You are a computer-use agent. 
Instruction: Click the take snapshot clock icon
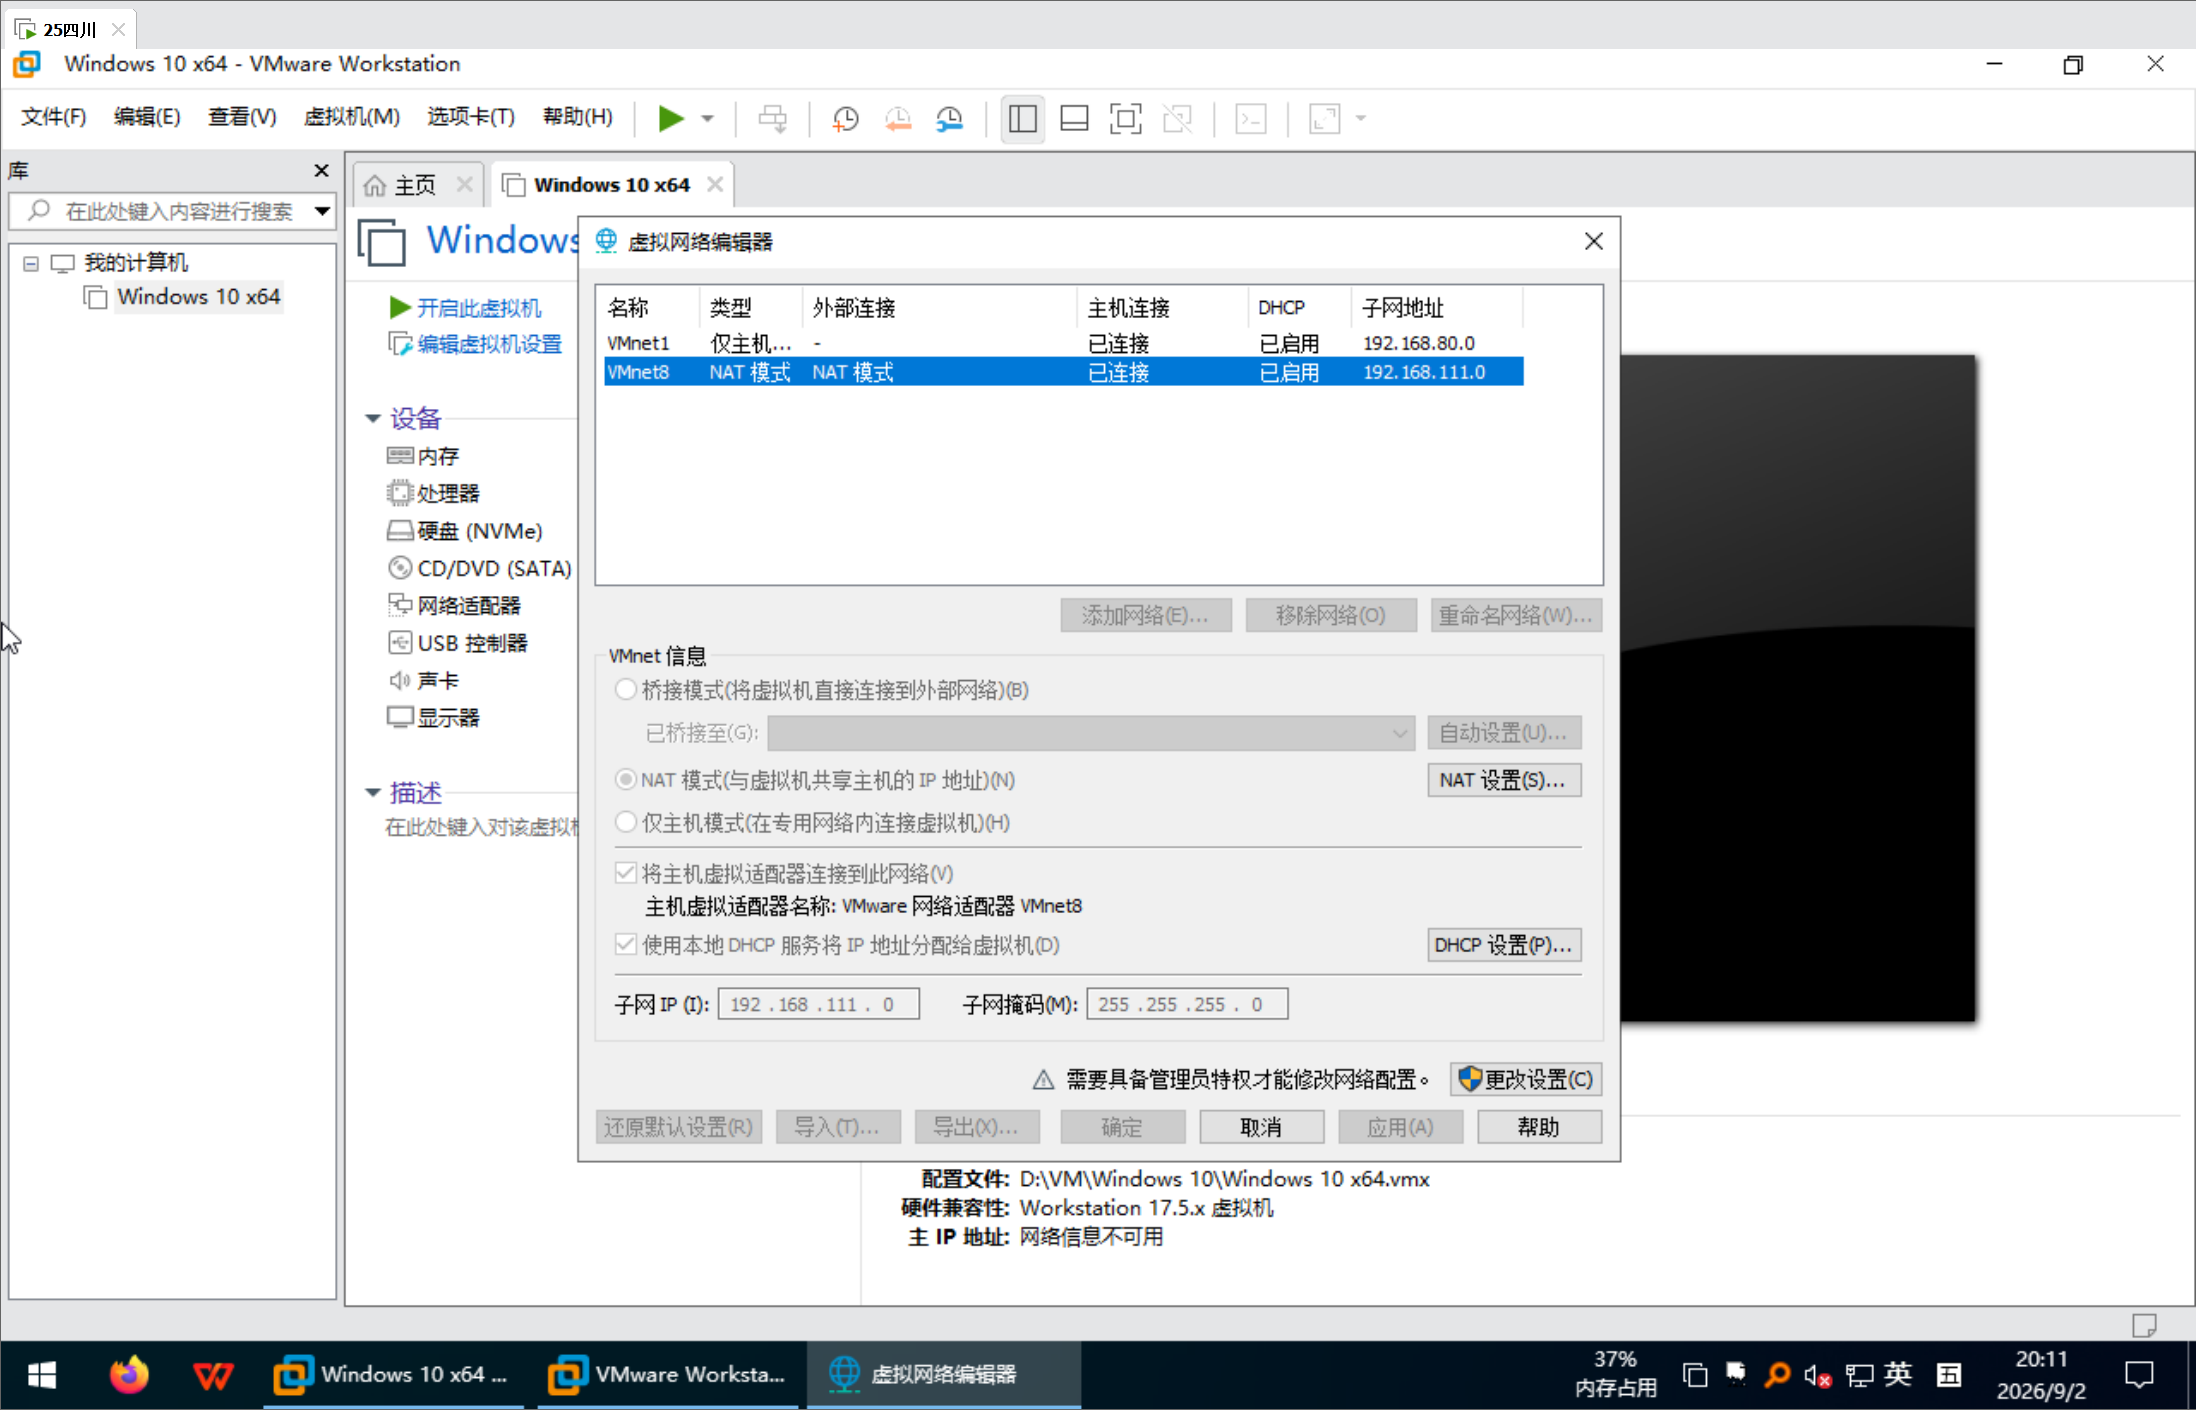click(845, 119)
